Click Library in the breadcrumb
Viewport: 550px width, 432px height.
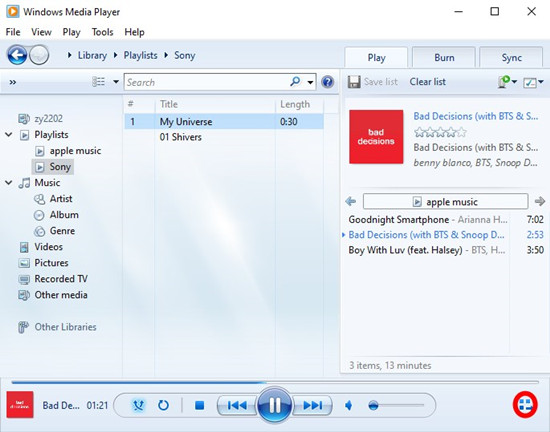tap(92, 55)
